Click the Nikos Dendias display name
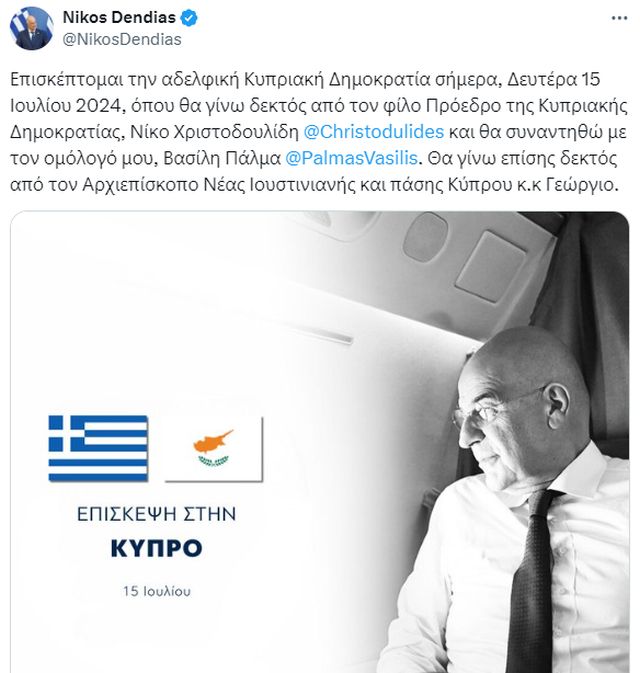 pos(119,18)
